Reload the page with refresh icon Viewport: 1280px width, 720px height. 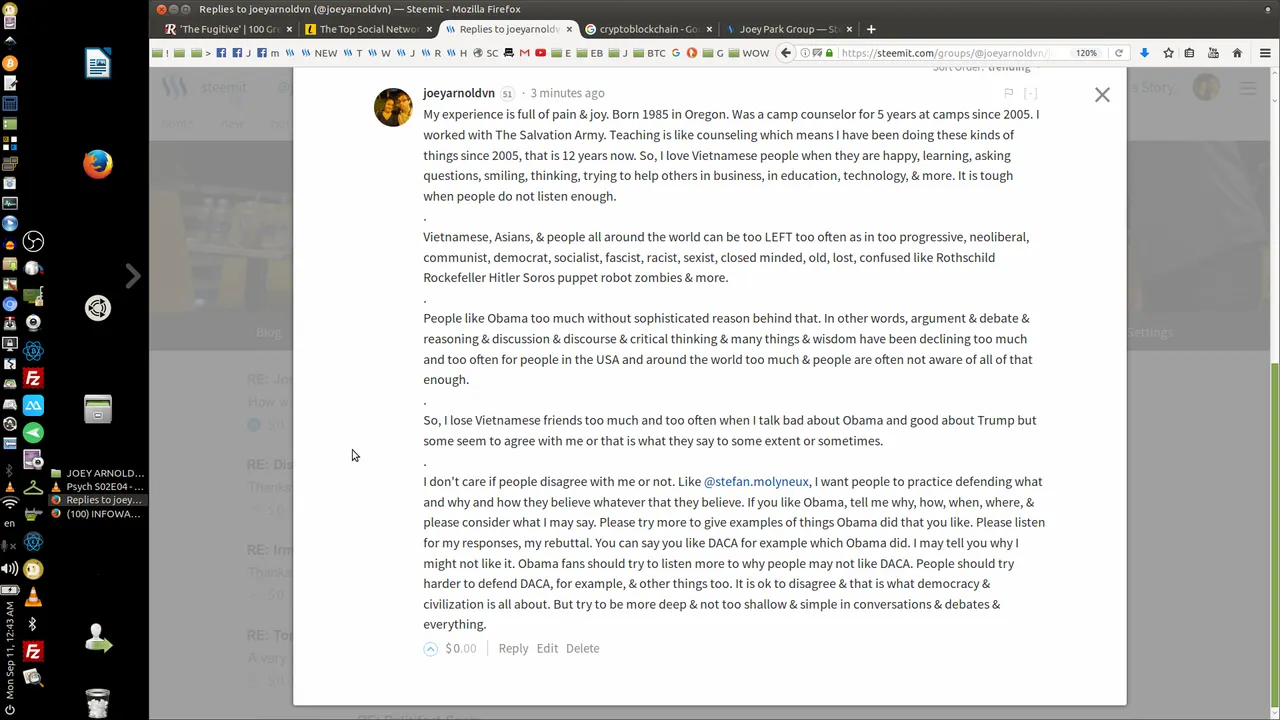(1119, 53)
